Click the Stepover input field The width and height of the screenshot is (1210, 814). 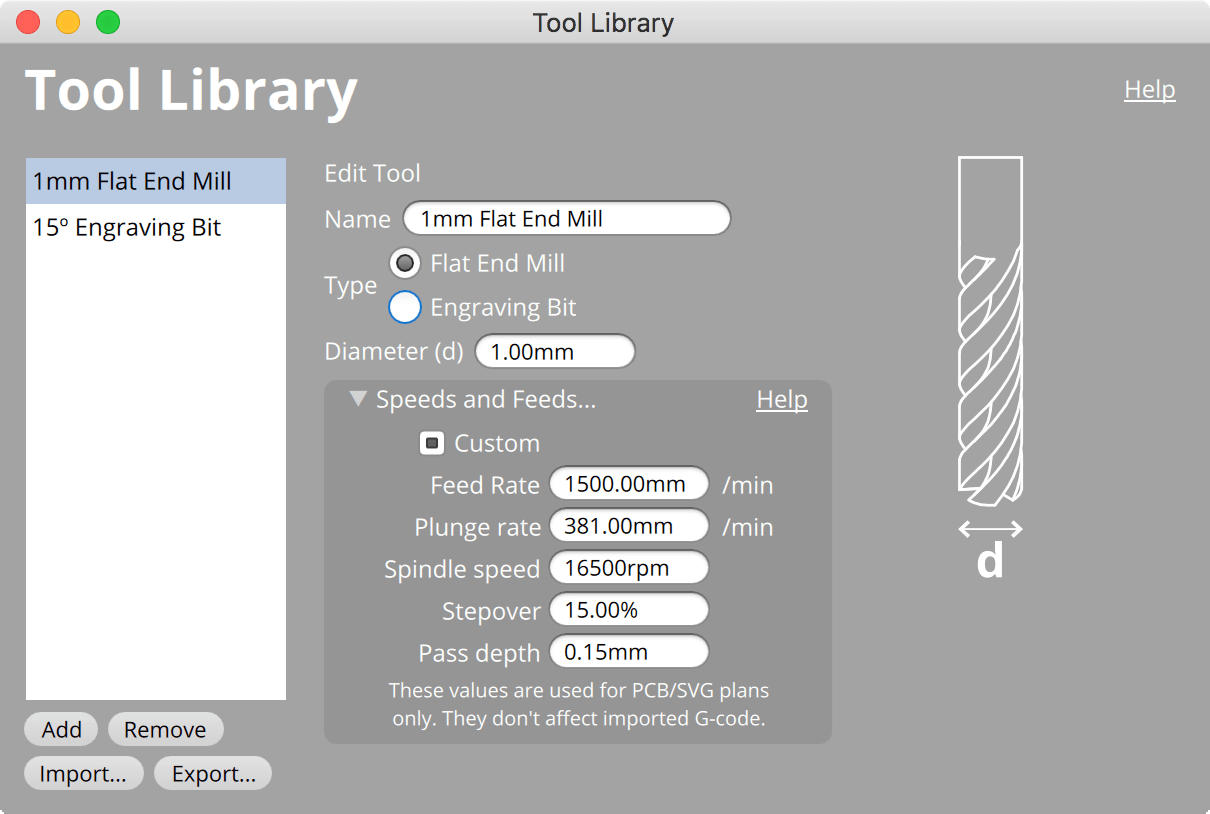[629, 610]
